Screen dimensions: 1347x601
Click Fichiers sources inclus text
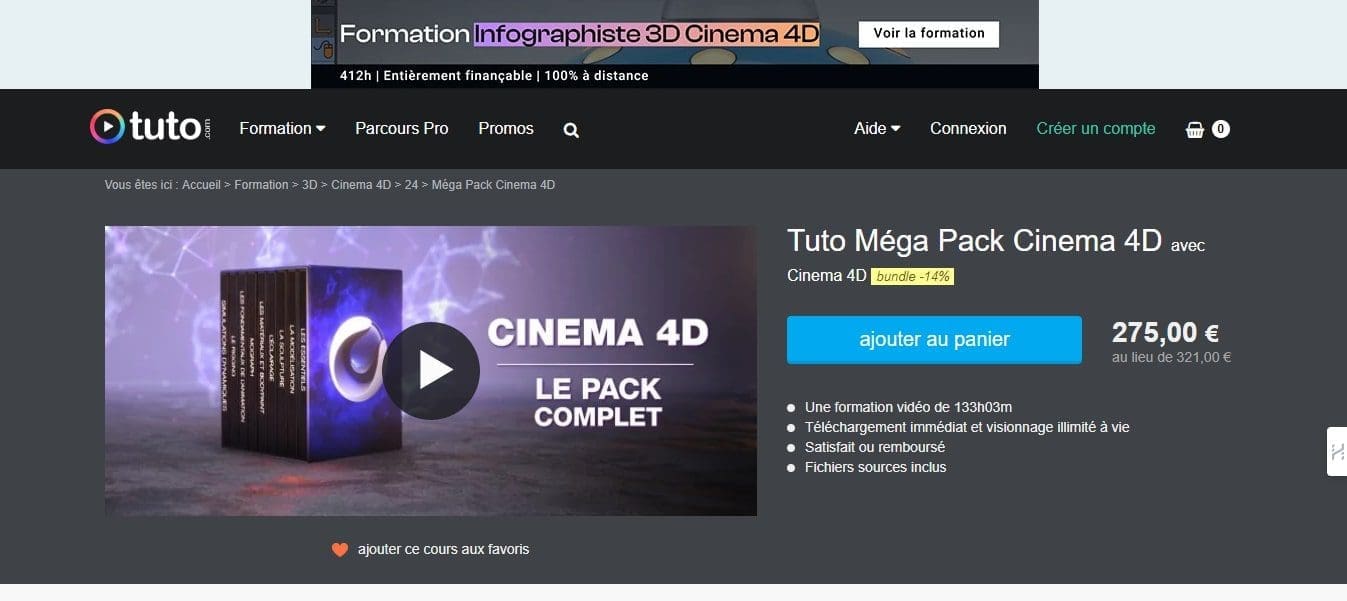tap(875, 467)
